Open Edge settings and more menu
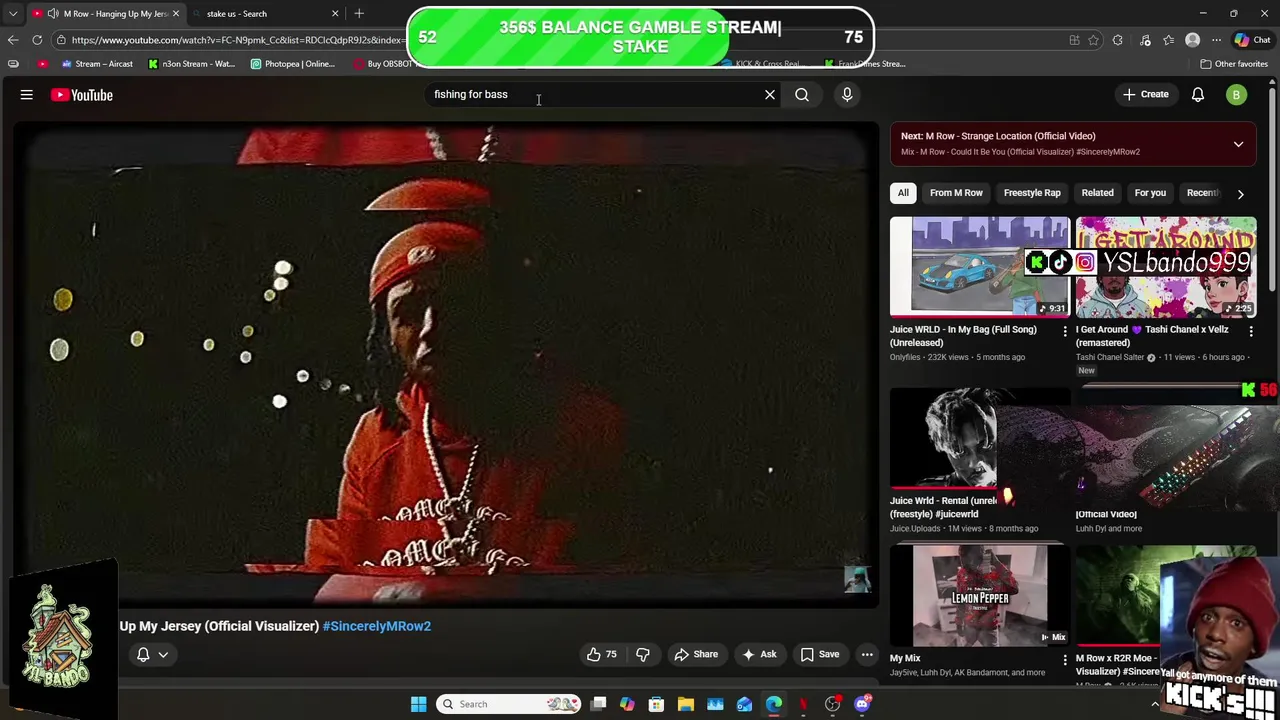 1216,40
